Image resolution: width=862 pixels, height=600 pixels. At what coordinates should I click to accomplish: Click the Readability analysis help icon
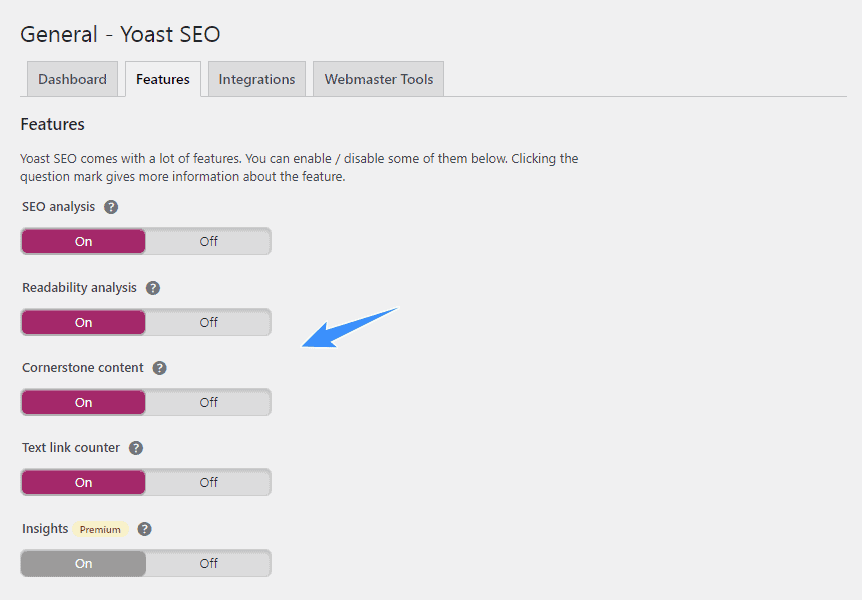tap(153, 288)
